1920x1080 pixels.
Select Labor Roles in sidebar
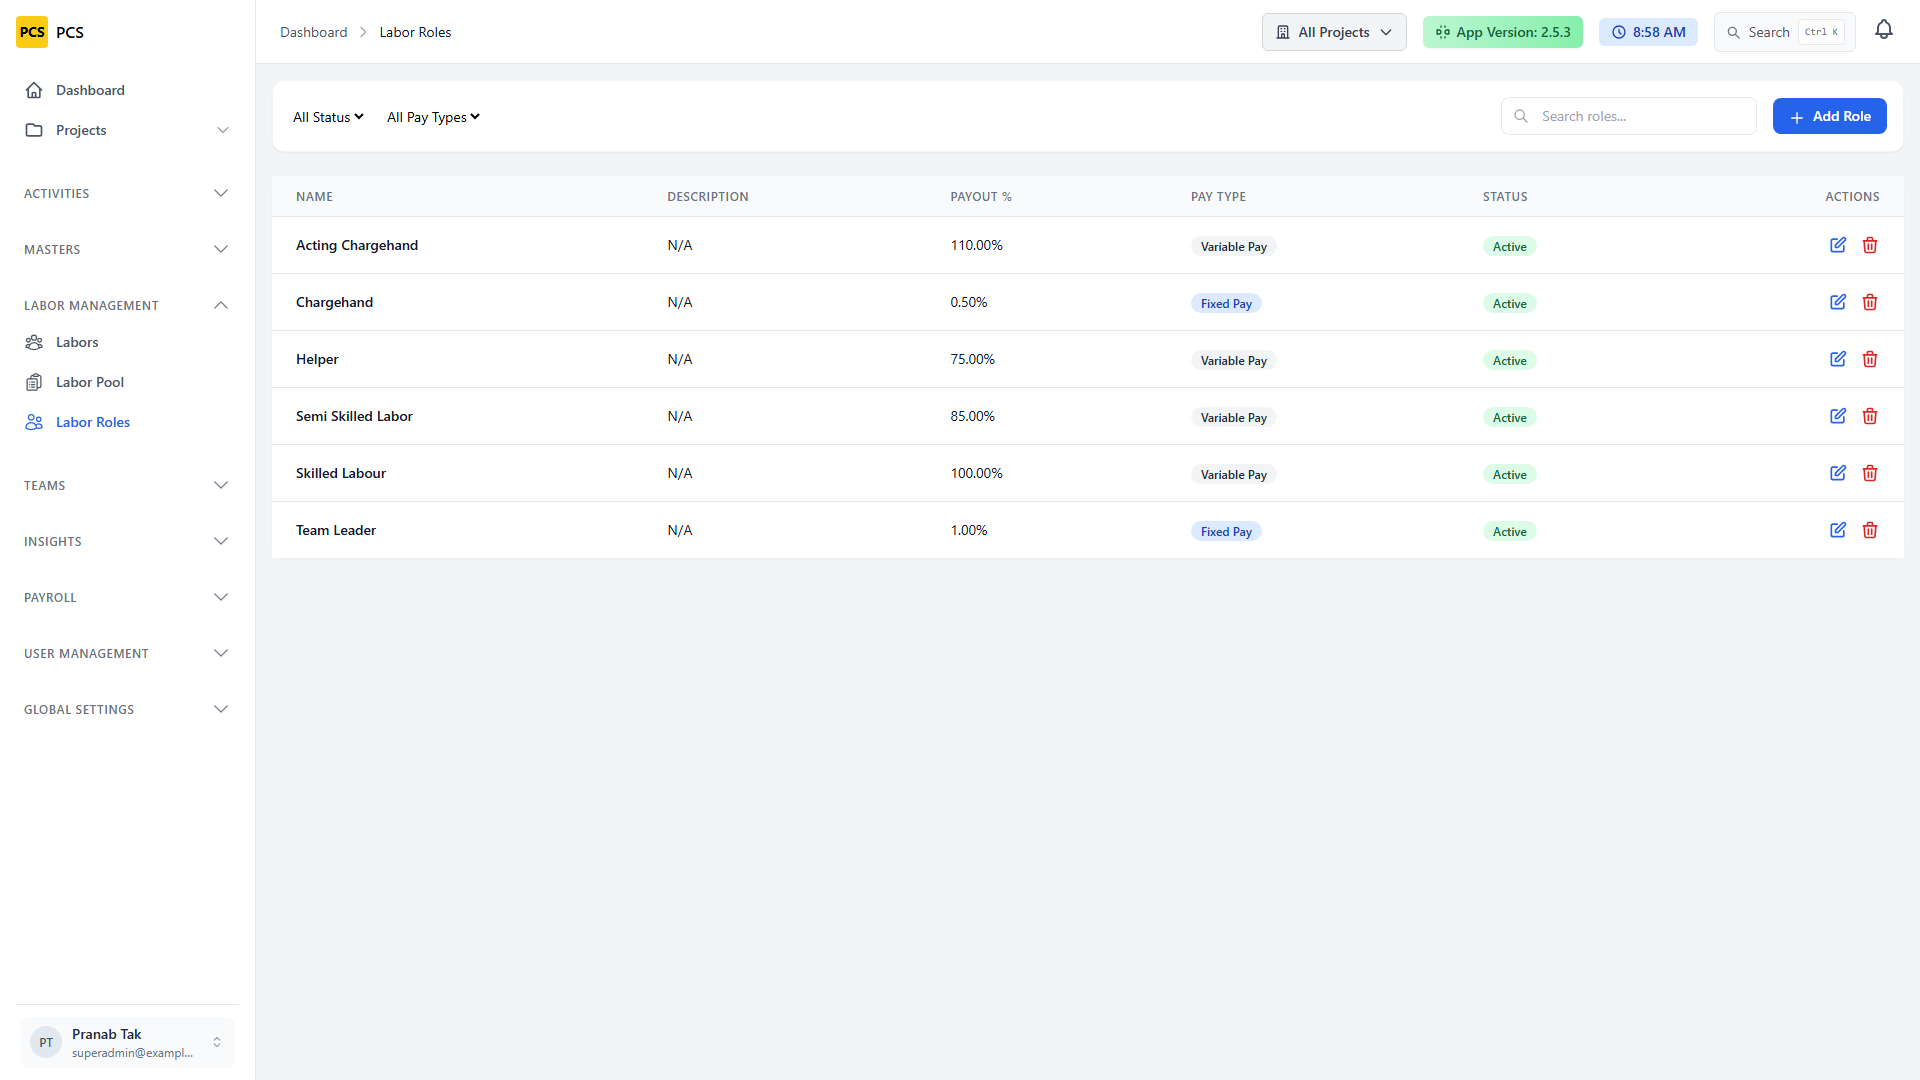128,422
